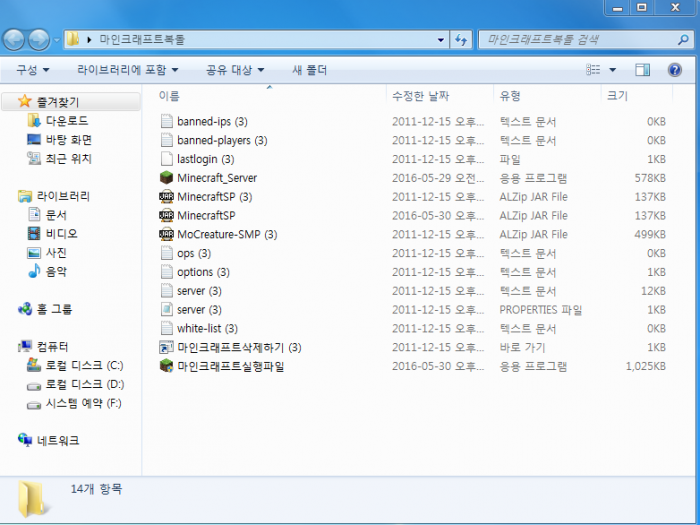Image resolution: width=700 pixels, height=525 pixels.
Task: Select MinecraftSP (3) JAR icon
Action: (x=167, y=196)
